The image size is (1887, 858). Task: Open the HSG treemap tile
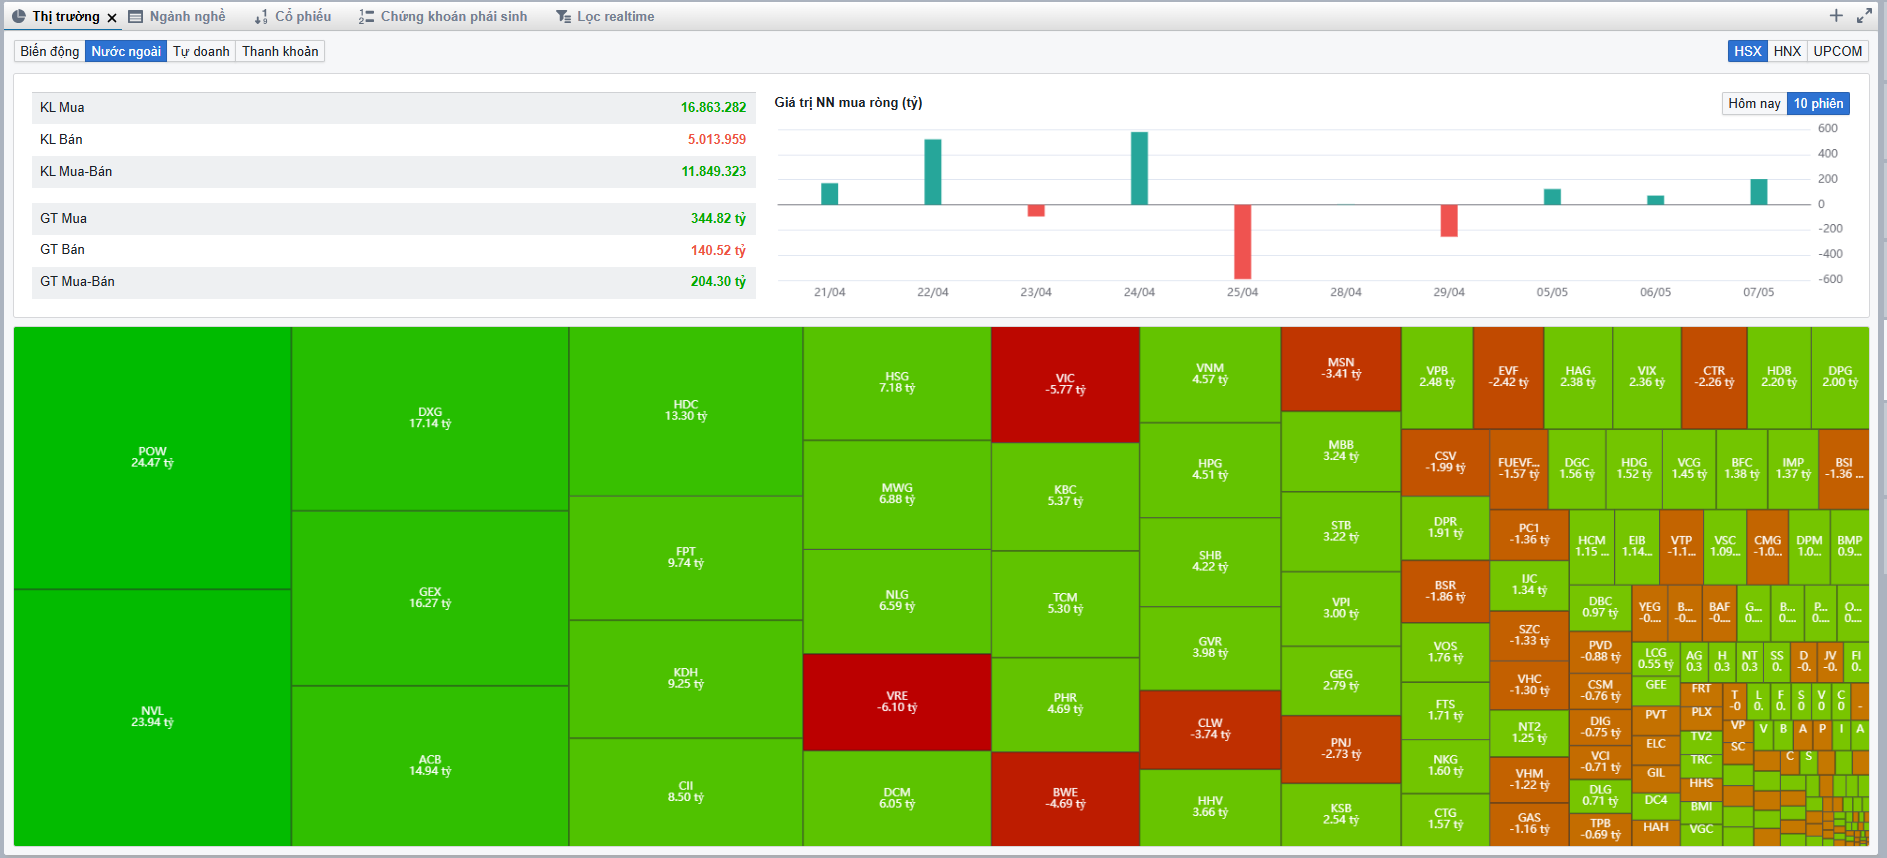(x=897, y=383)
